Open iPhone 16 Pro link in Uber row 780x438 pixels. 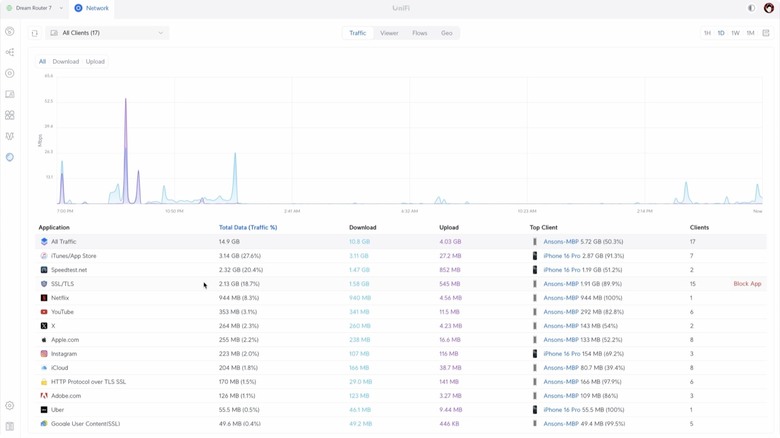click(562, 410)
